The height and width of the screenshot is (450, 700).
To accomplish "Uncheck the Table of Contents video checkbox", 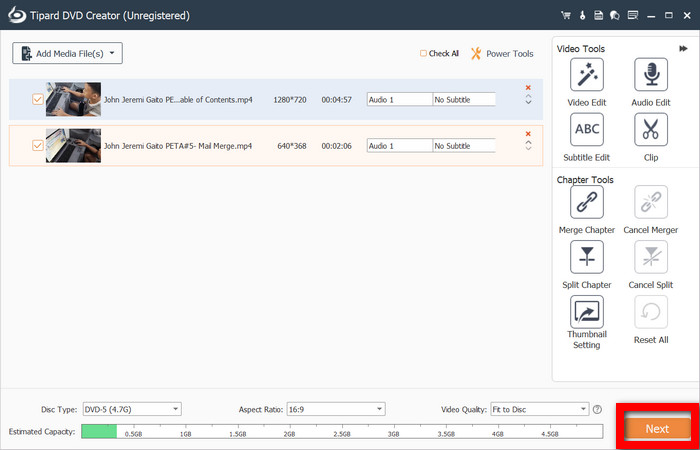I will (x=38, y=100).
